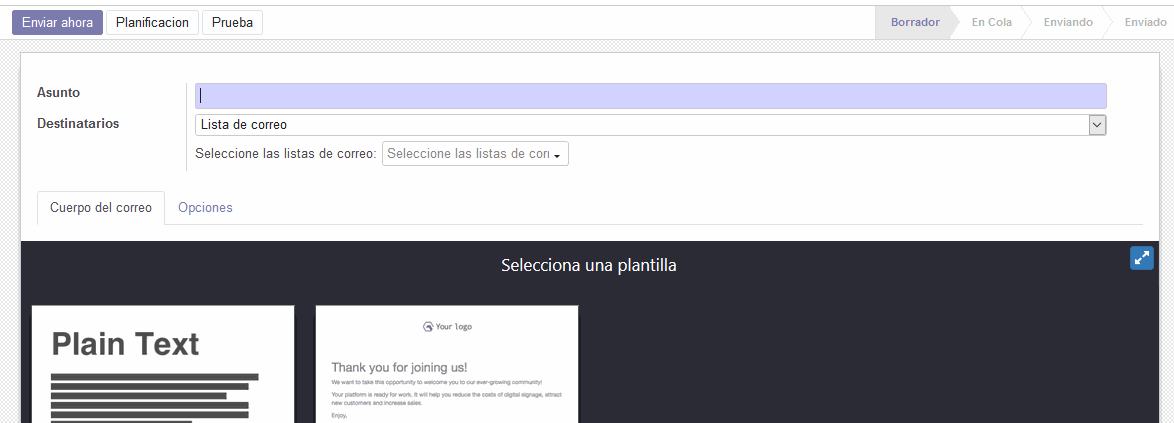
Task: Click the Enviado status stage
Action: (1144, 22)
